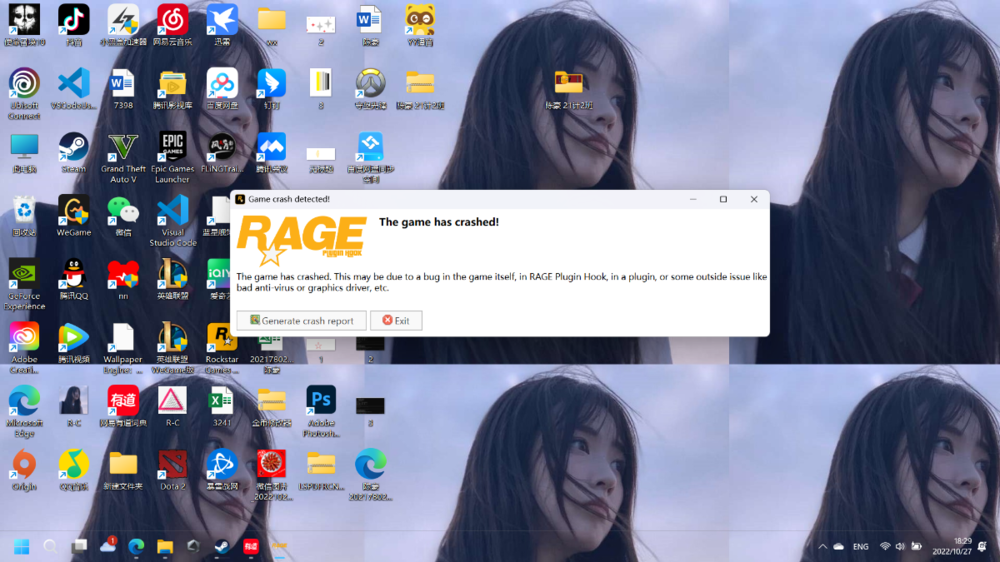Screen dimensions: 1000x562
Task: Switch to Steam on the taskbar
Action: tap(222, 547)
